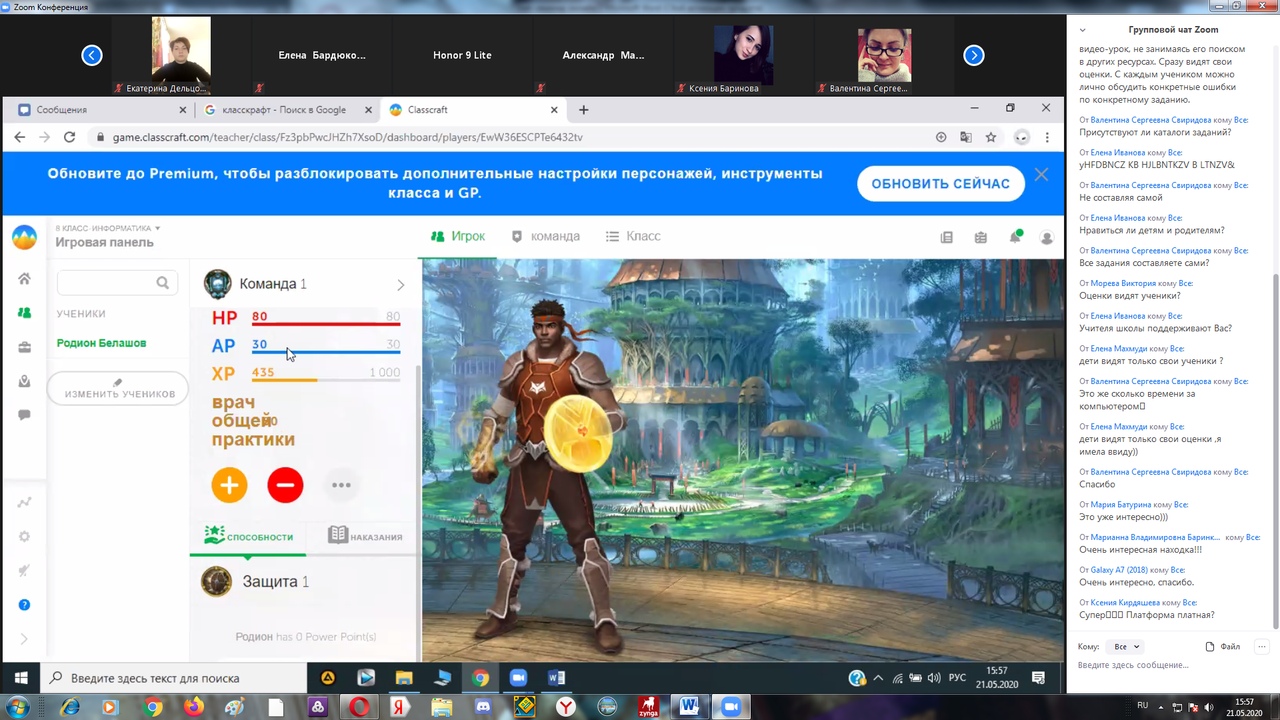Expand Команда 1 with the chevron arrow

tap(400, 285)
